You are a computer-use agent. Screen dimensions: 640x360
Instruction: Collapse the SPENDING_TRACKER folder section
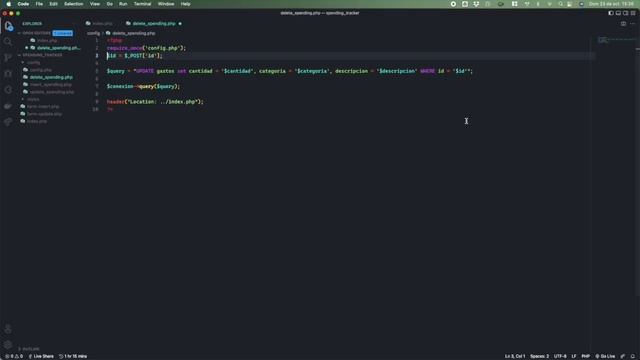pos(40,55)
